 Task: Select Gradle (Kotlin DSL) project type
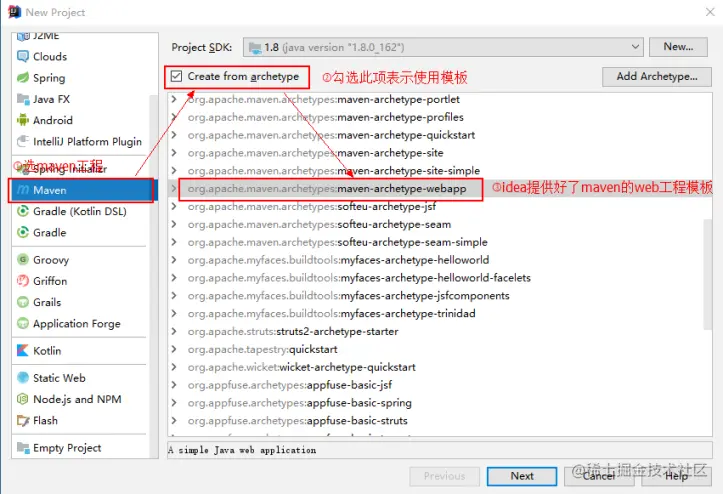coord(81,211)
